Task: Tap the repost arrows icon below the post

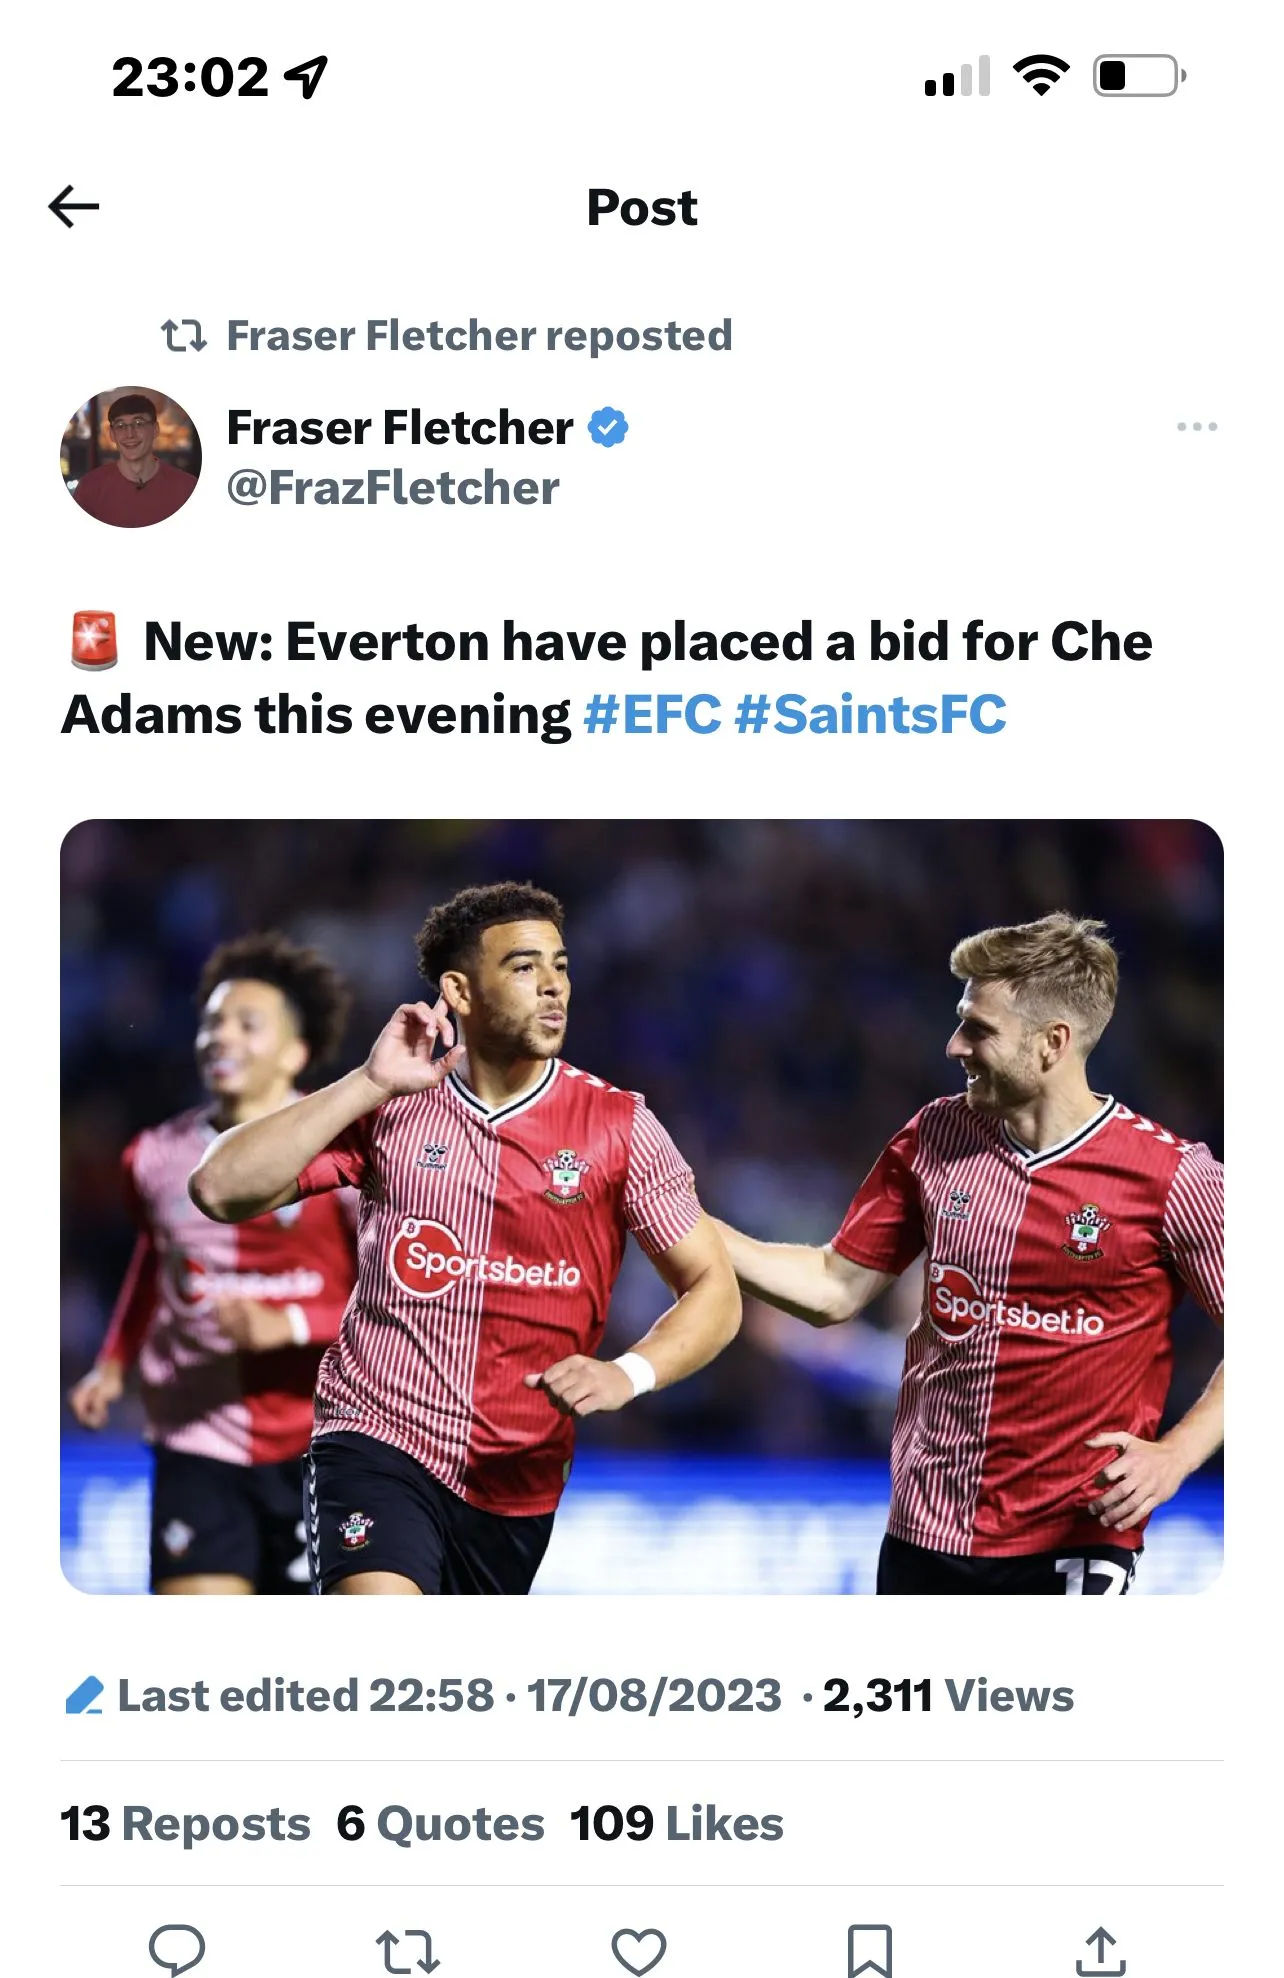Action: tap(407, 1949)
